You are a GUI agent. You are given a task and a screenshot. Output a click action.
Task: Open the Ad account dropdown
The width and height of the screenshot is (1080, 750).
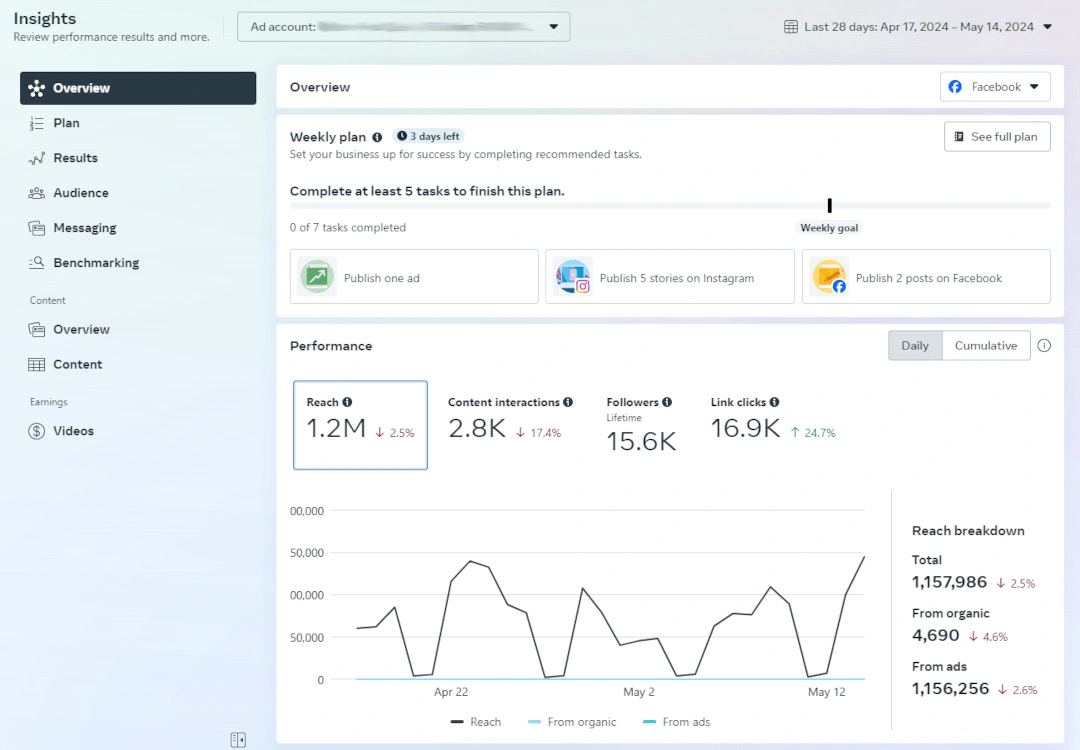(x=403, y=27)
